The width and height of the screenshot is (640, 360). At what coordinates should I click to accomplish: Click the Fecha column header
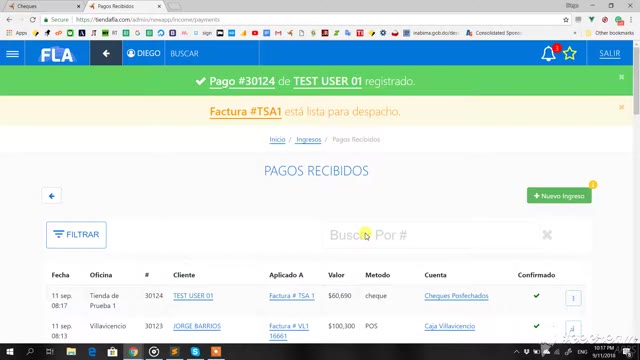(60, 275)
